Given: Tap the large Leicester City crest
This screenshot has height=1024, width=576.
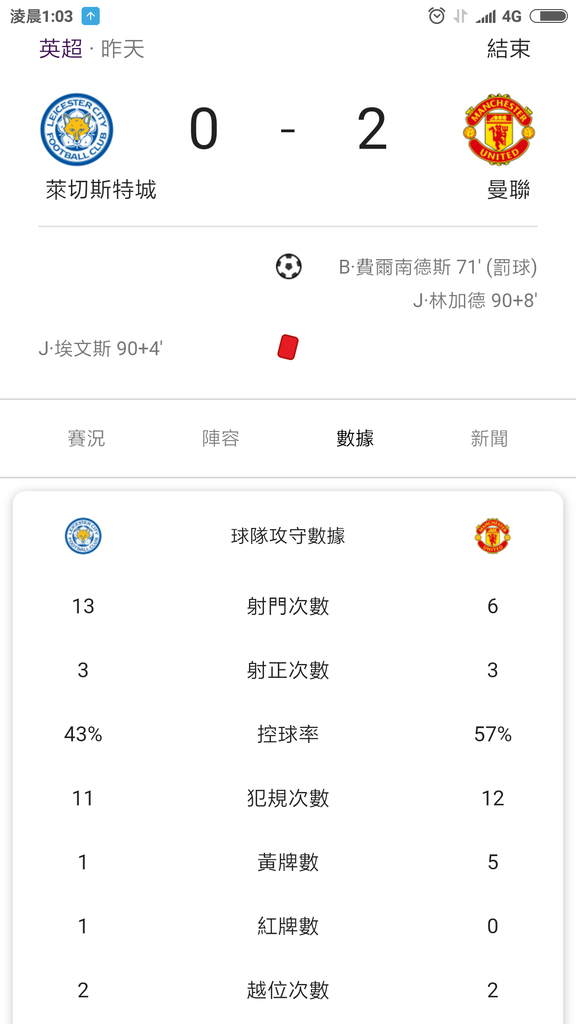Looking at the screenshot, I should click(x=77, y=129).
